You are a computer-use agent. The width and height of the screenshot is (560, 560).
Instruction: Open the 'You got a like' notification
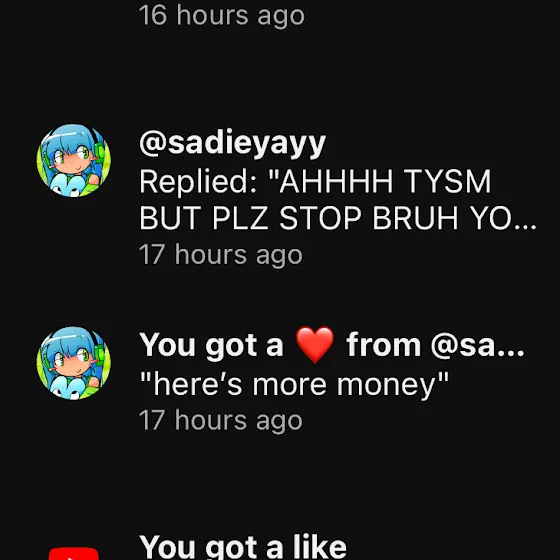coord(243,547)
